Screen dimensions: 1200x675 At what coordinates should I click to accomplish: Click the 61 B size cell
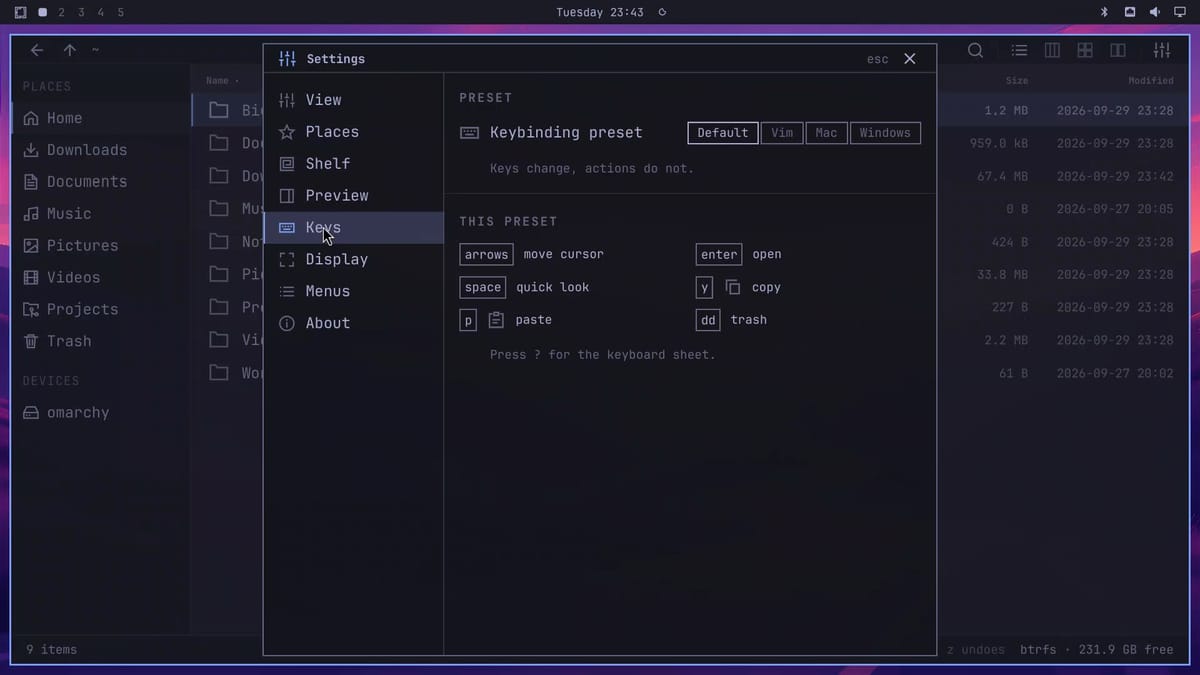tap(1013, 374)
